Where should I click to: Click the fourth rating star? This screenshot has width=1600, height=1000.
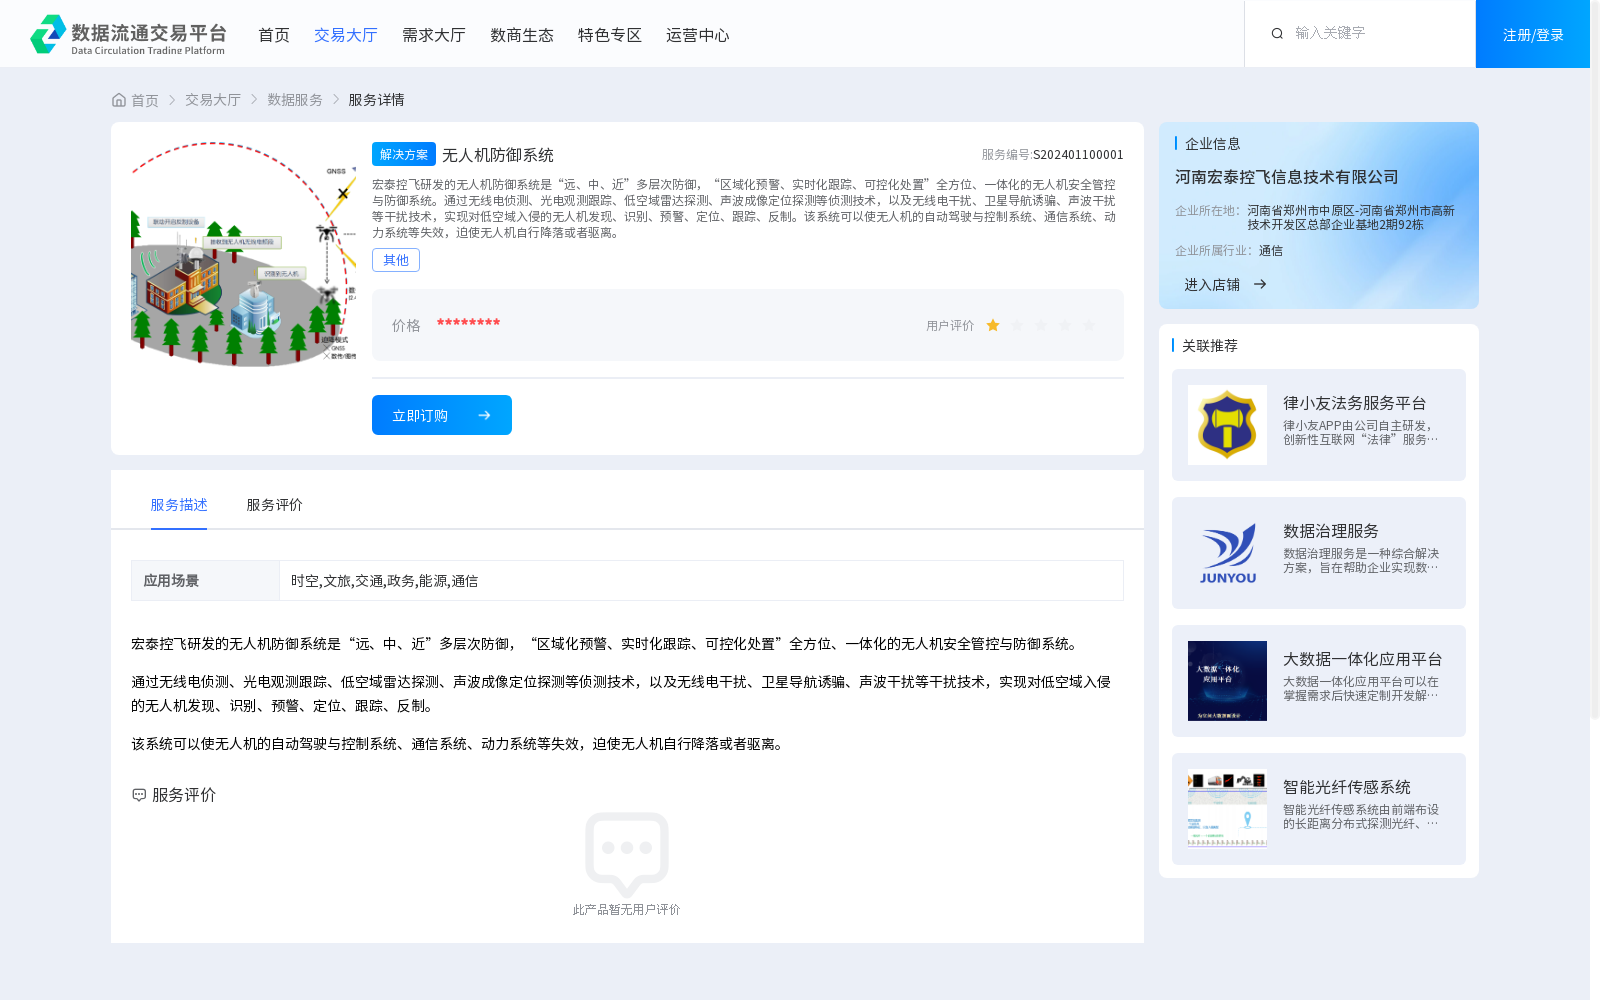coord(1065,325)
